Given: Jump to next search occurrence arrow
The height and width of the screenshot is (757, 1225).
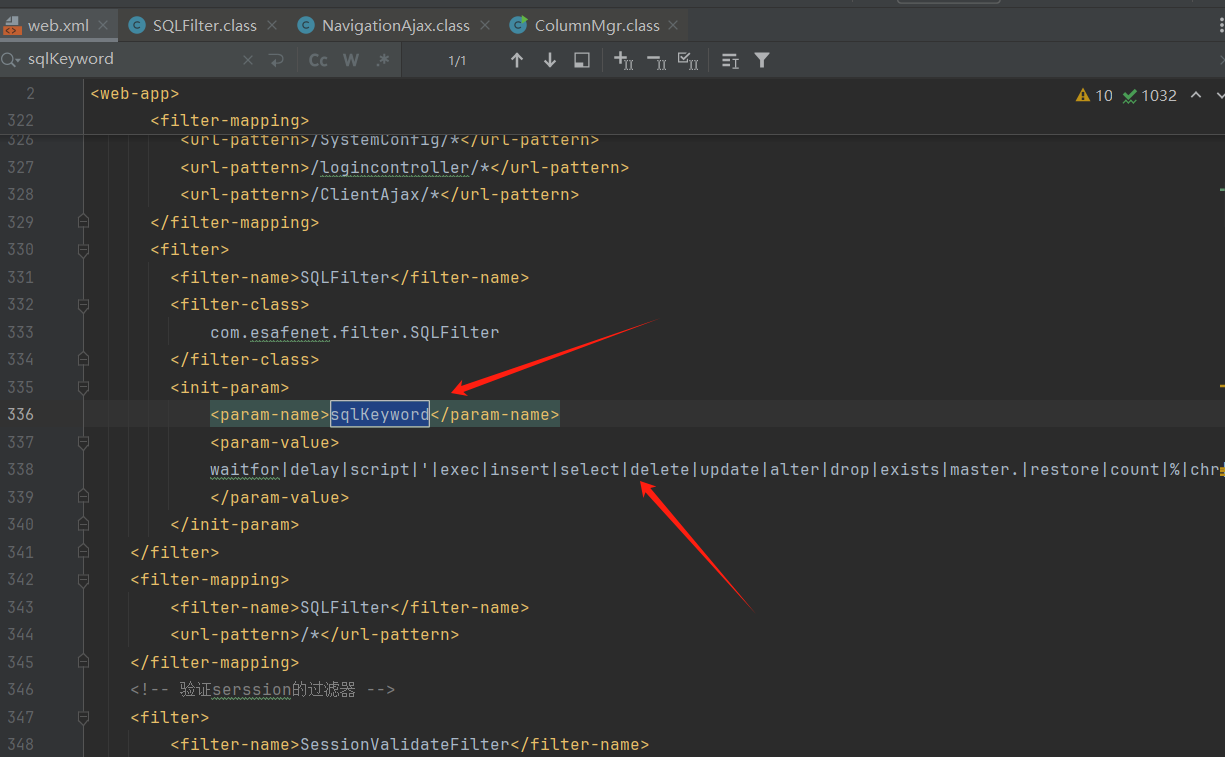Looking at the screenshot, I should [x=549, y=60].
